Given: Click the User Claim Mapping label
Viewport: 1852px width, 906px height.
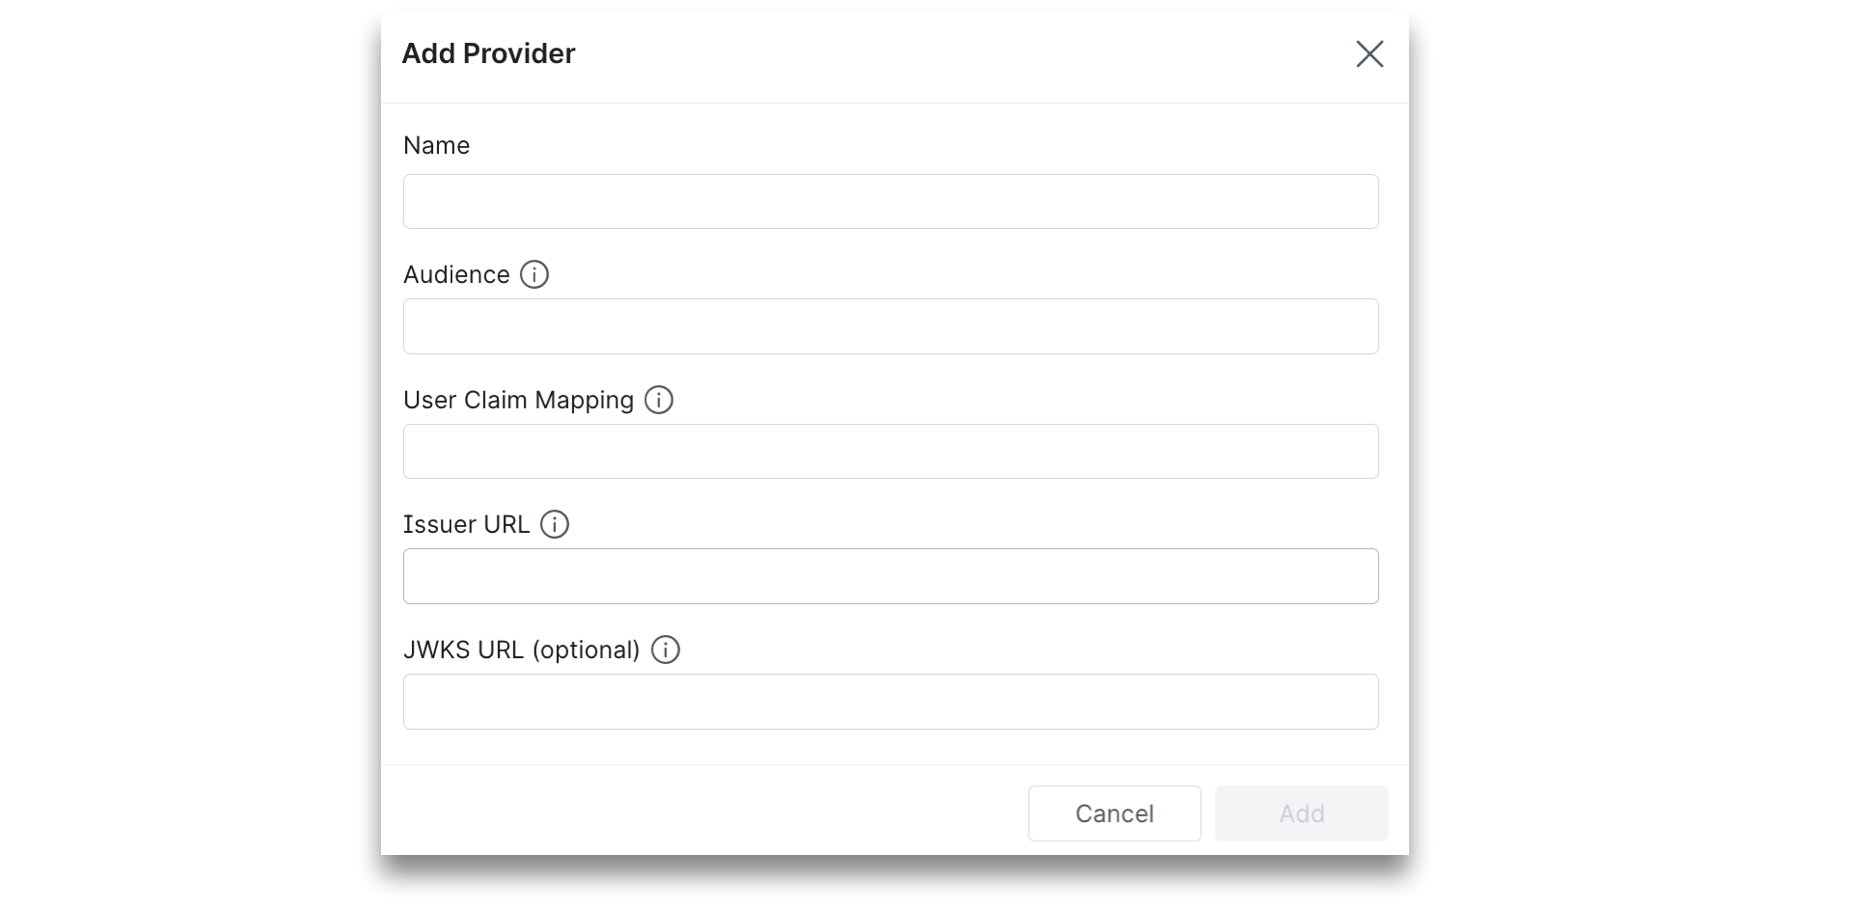Looking at the screenshot, I should [x=518, y=400].
